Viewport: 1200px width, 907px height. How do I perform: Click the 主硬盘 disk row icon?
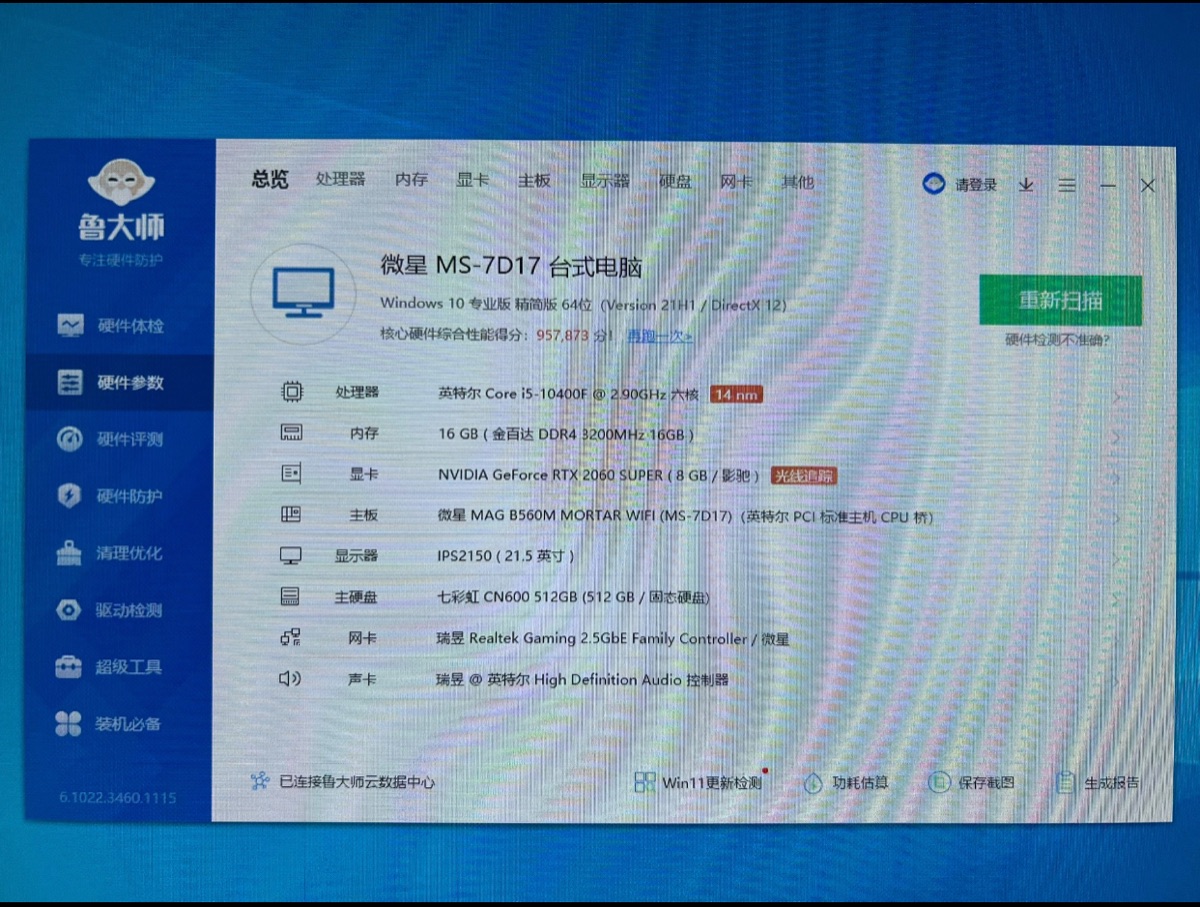pyautogui.click(x=291, y=597)
